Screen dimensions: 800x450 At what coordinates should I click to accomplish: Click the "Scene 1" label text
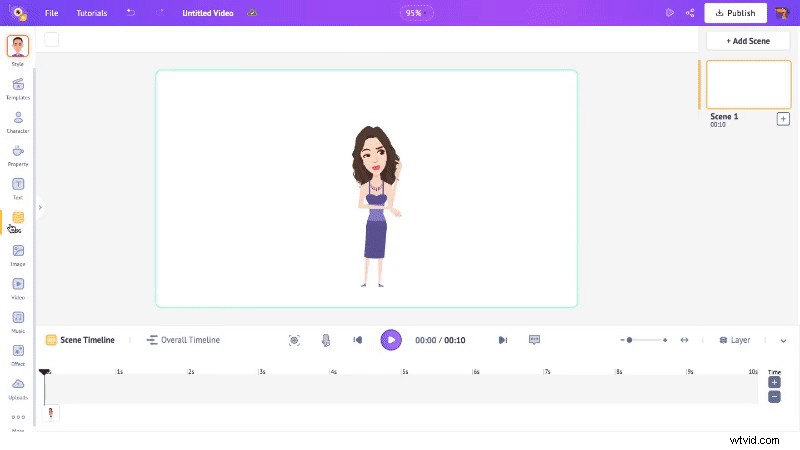pos(724,116)
